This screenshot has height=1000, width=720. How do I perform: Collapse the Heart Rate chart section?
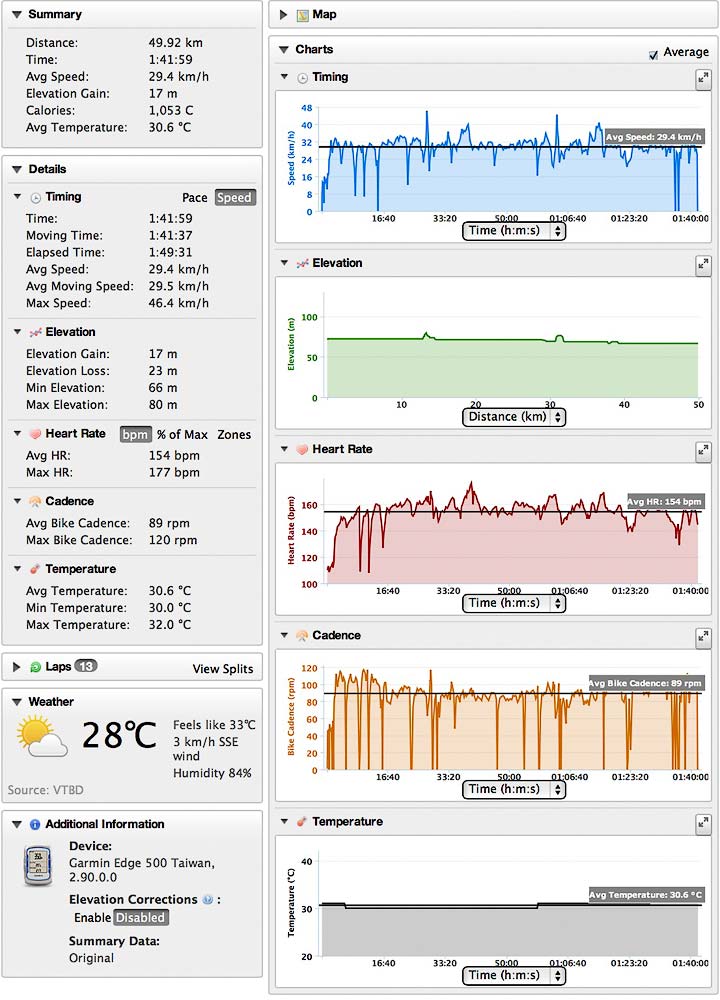tap(284, 449)
